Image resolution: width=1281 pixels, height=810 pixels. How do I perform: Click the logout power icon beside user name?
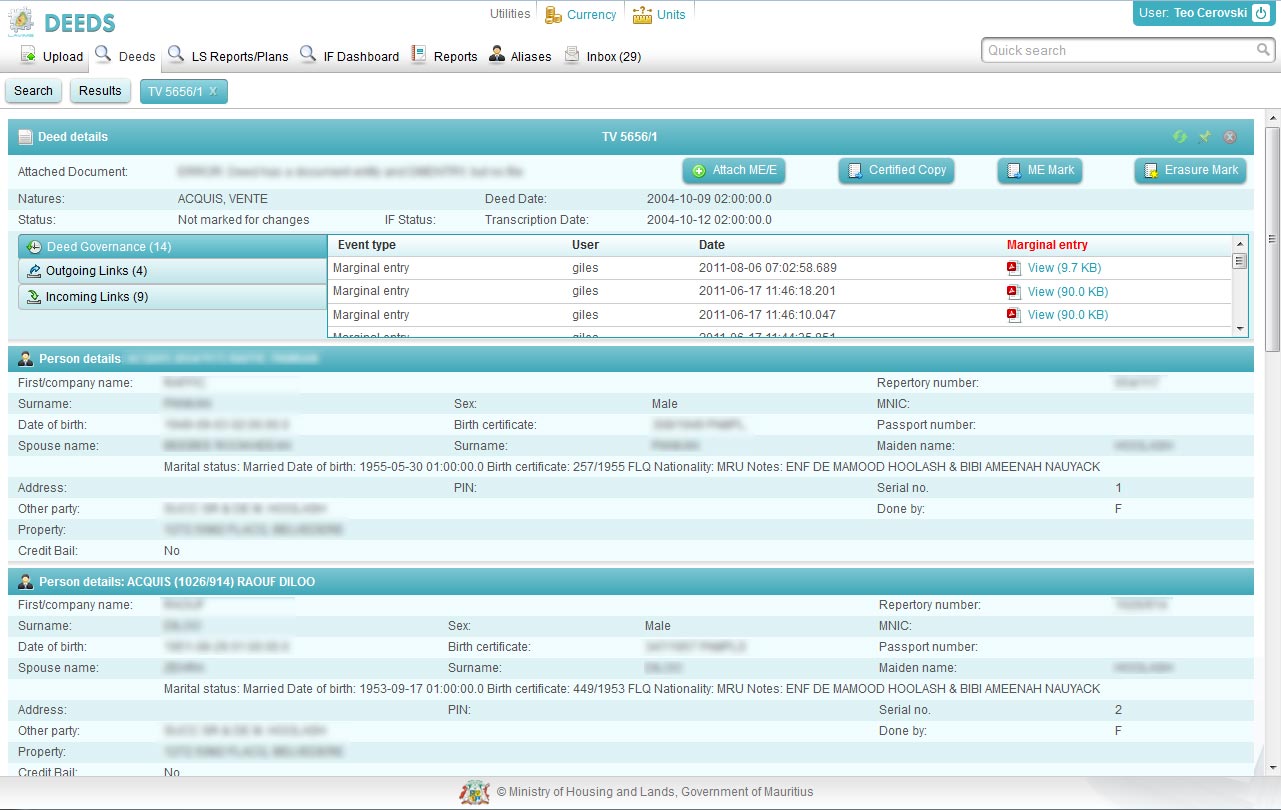1260,13
